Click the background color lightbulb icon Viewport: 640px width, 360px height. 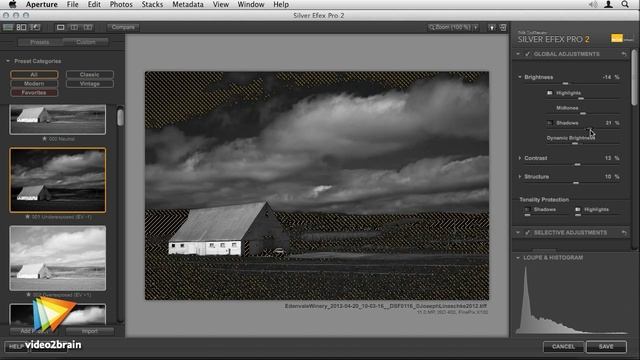point(492,27)
